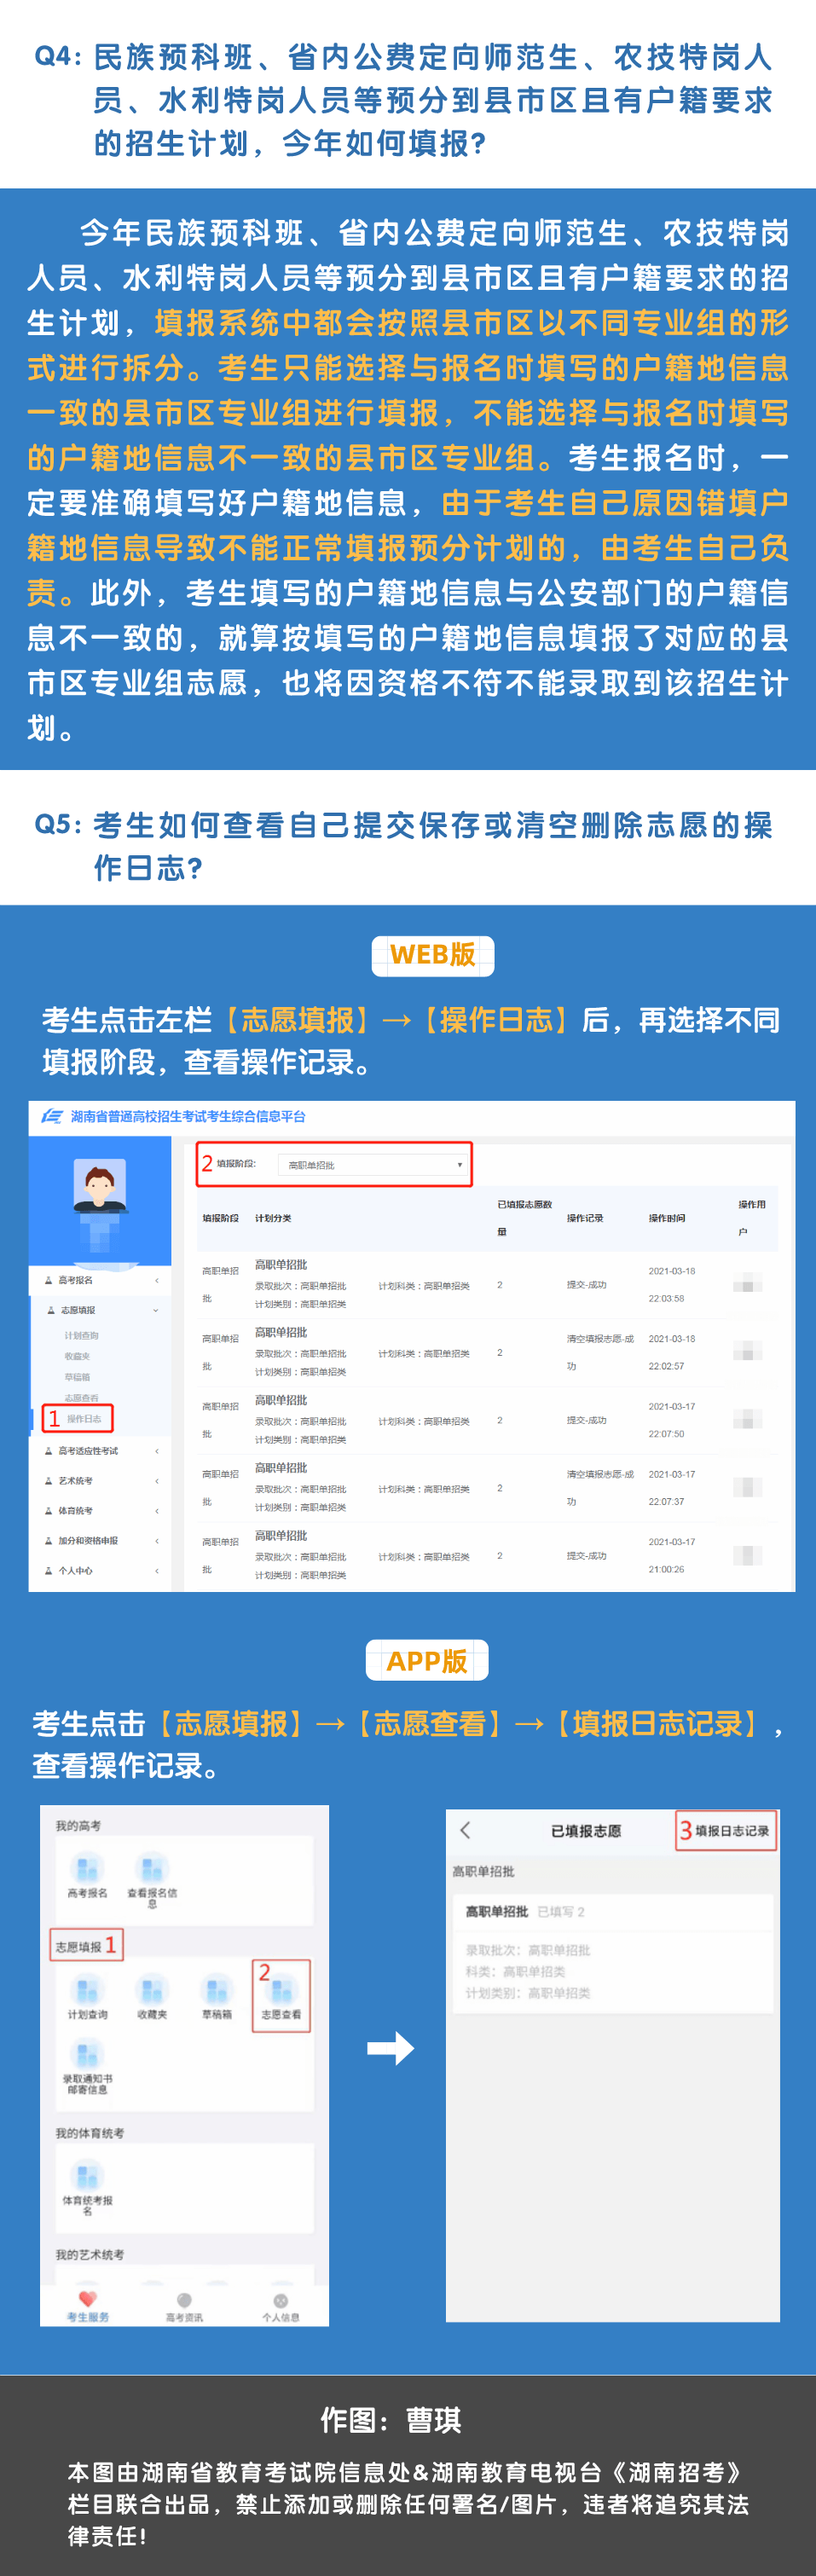Click the WEB版 label badge

click(433, 955)
